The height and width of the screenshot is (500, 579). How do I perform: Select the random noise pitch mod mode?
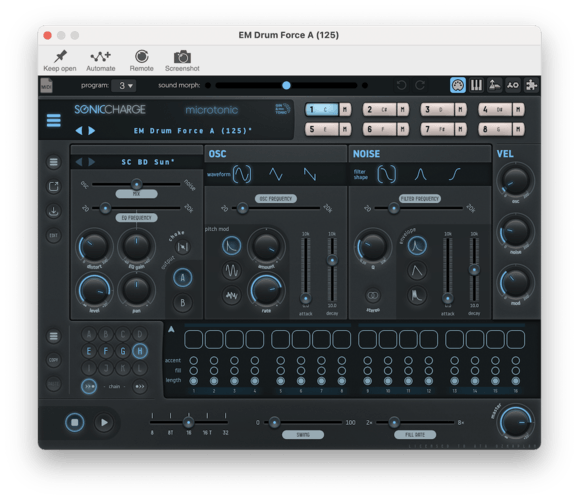(x=232, y=295)
